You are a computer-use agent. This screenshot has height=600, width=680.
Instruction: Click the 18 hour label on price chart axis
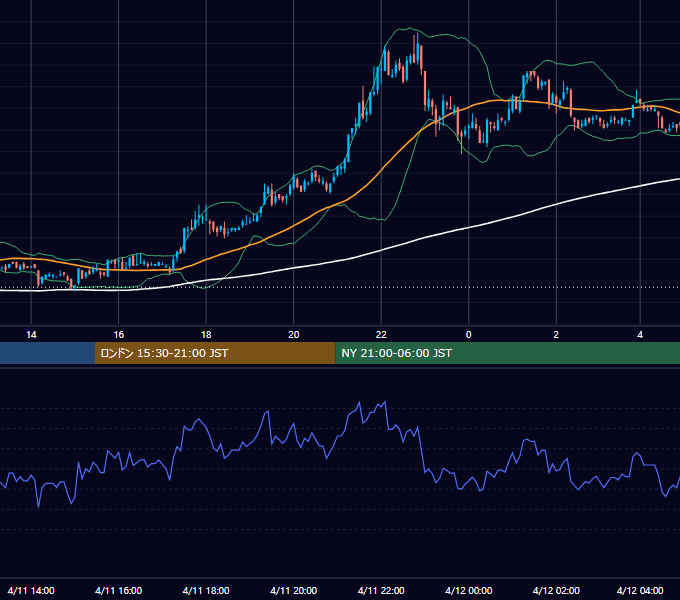(x=206, y=335)
